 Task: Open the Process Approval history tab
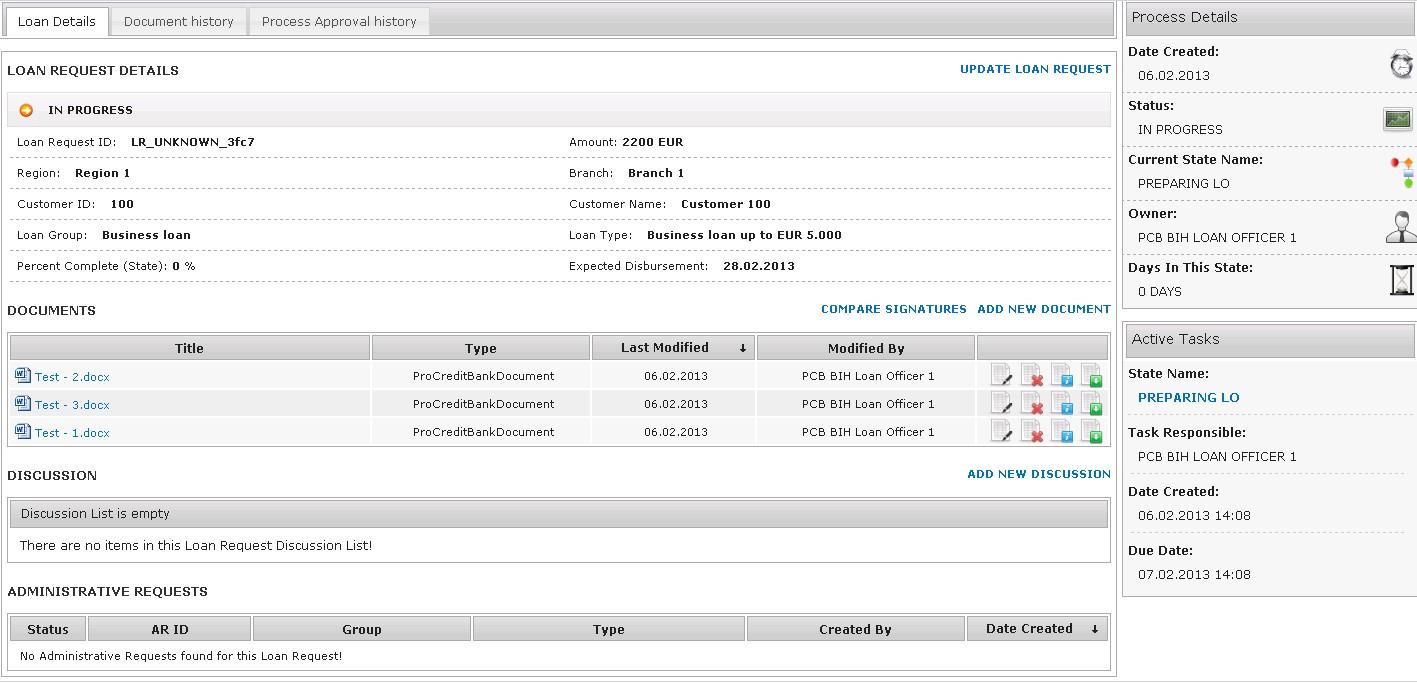point(339,21)
